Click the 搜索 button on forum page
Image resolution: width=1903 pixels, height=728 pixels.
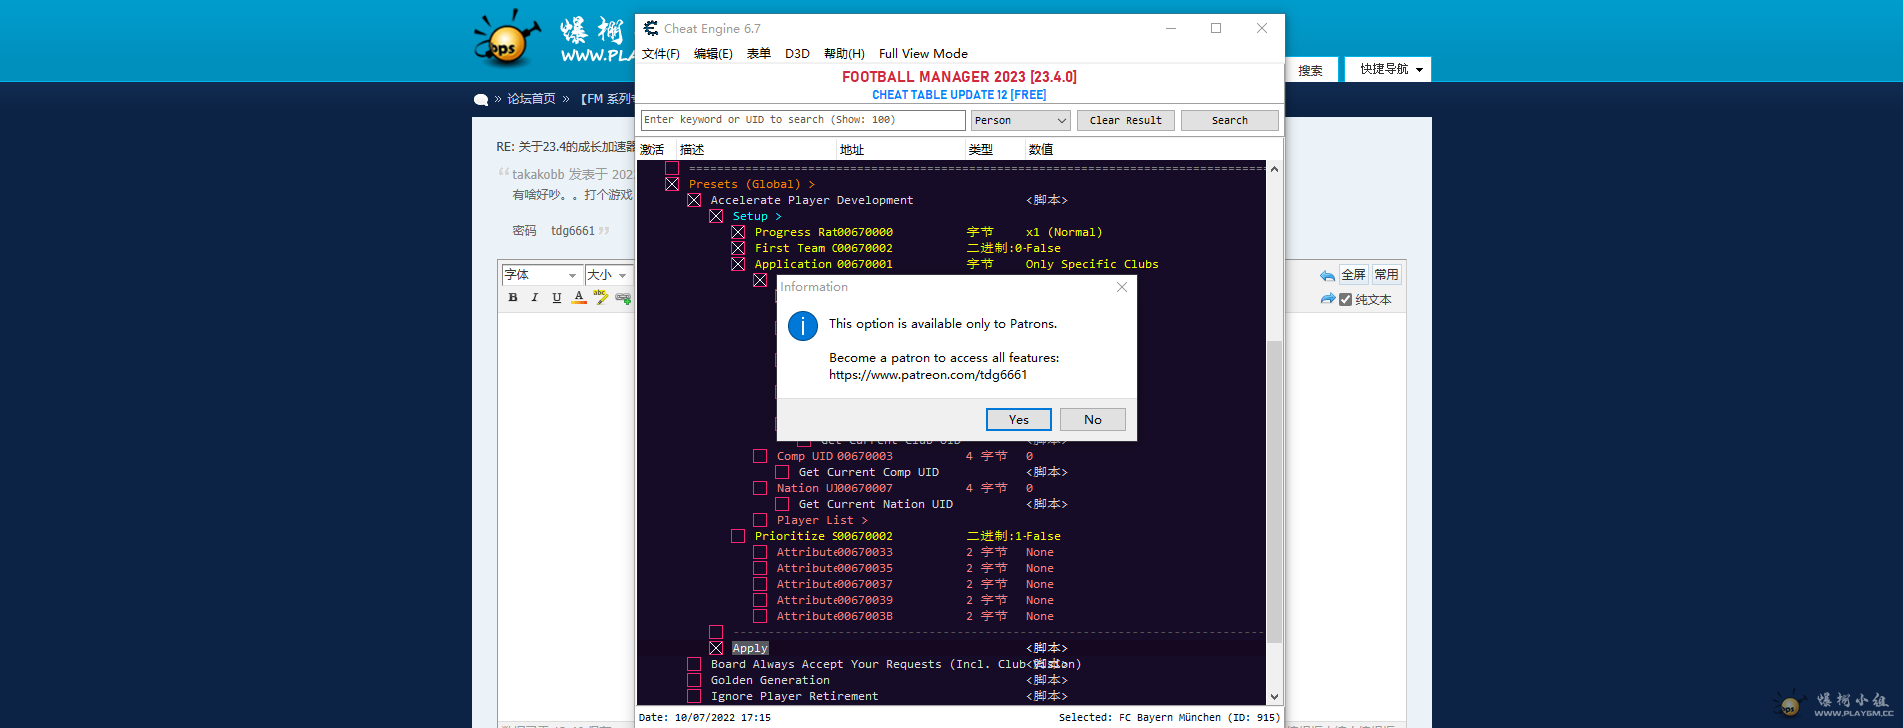tap(1310, 70)
